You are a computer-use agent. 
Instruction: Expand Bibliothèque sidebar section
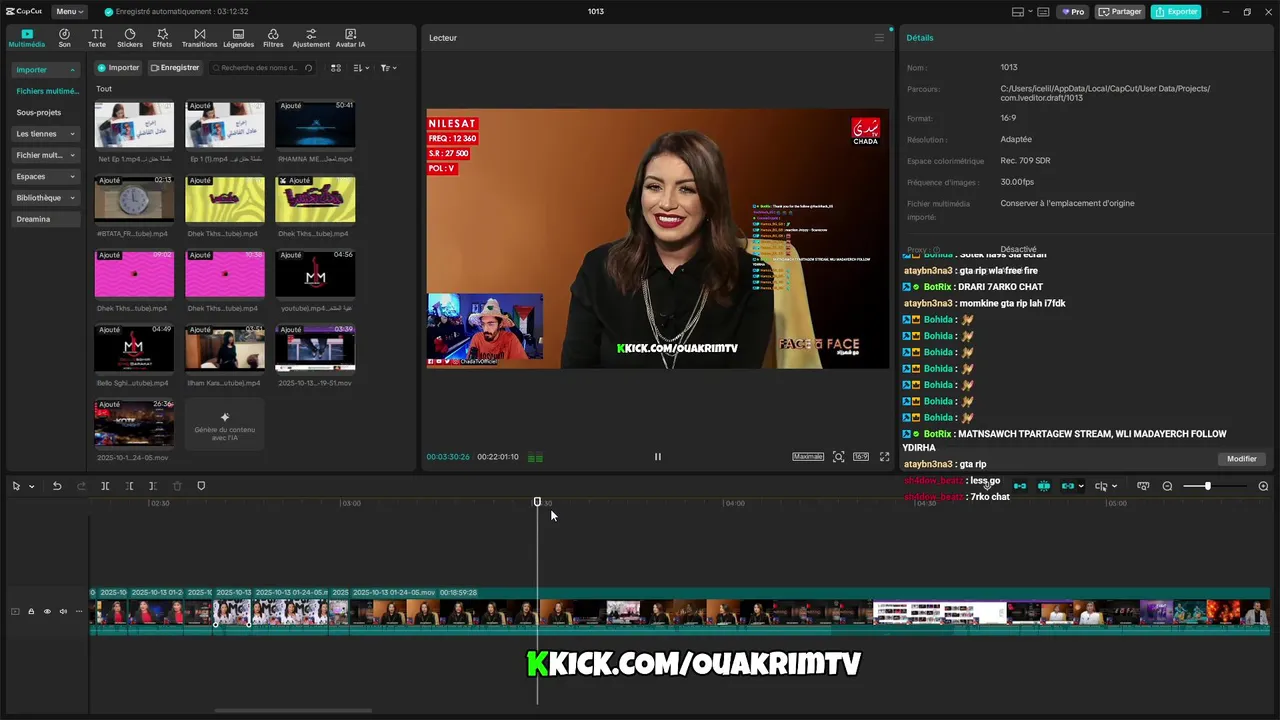coord(45,198)
